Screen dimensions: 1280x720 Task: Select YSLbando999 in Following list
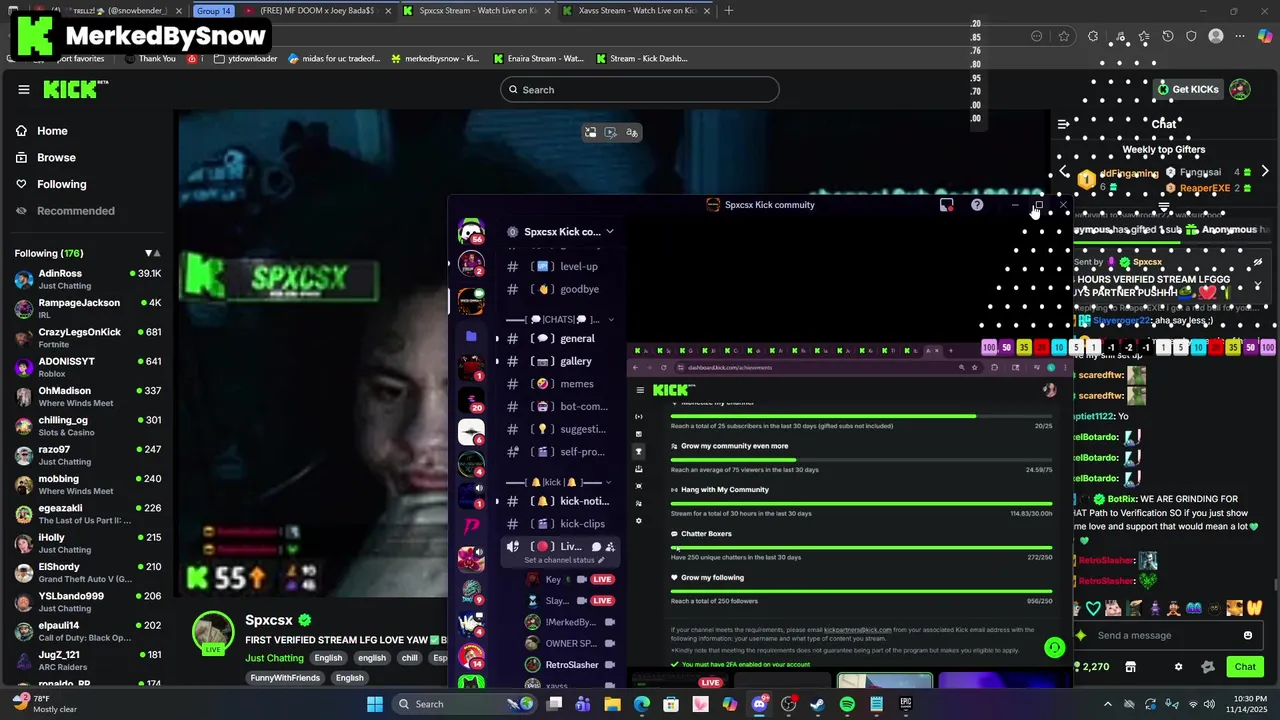(88, 602)
